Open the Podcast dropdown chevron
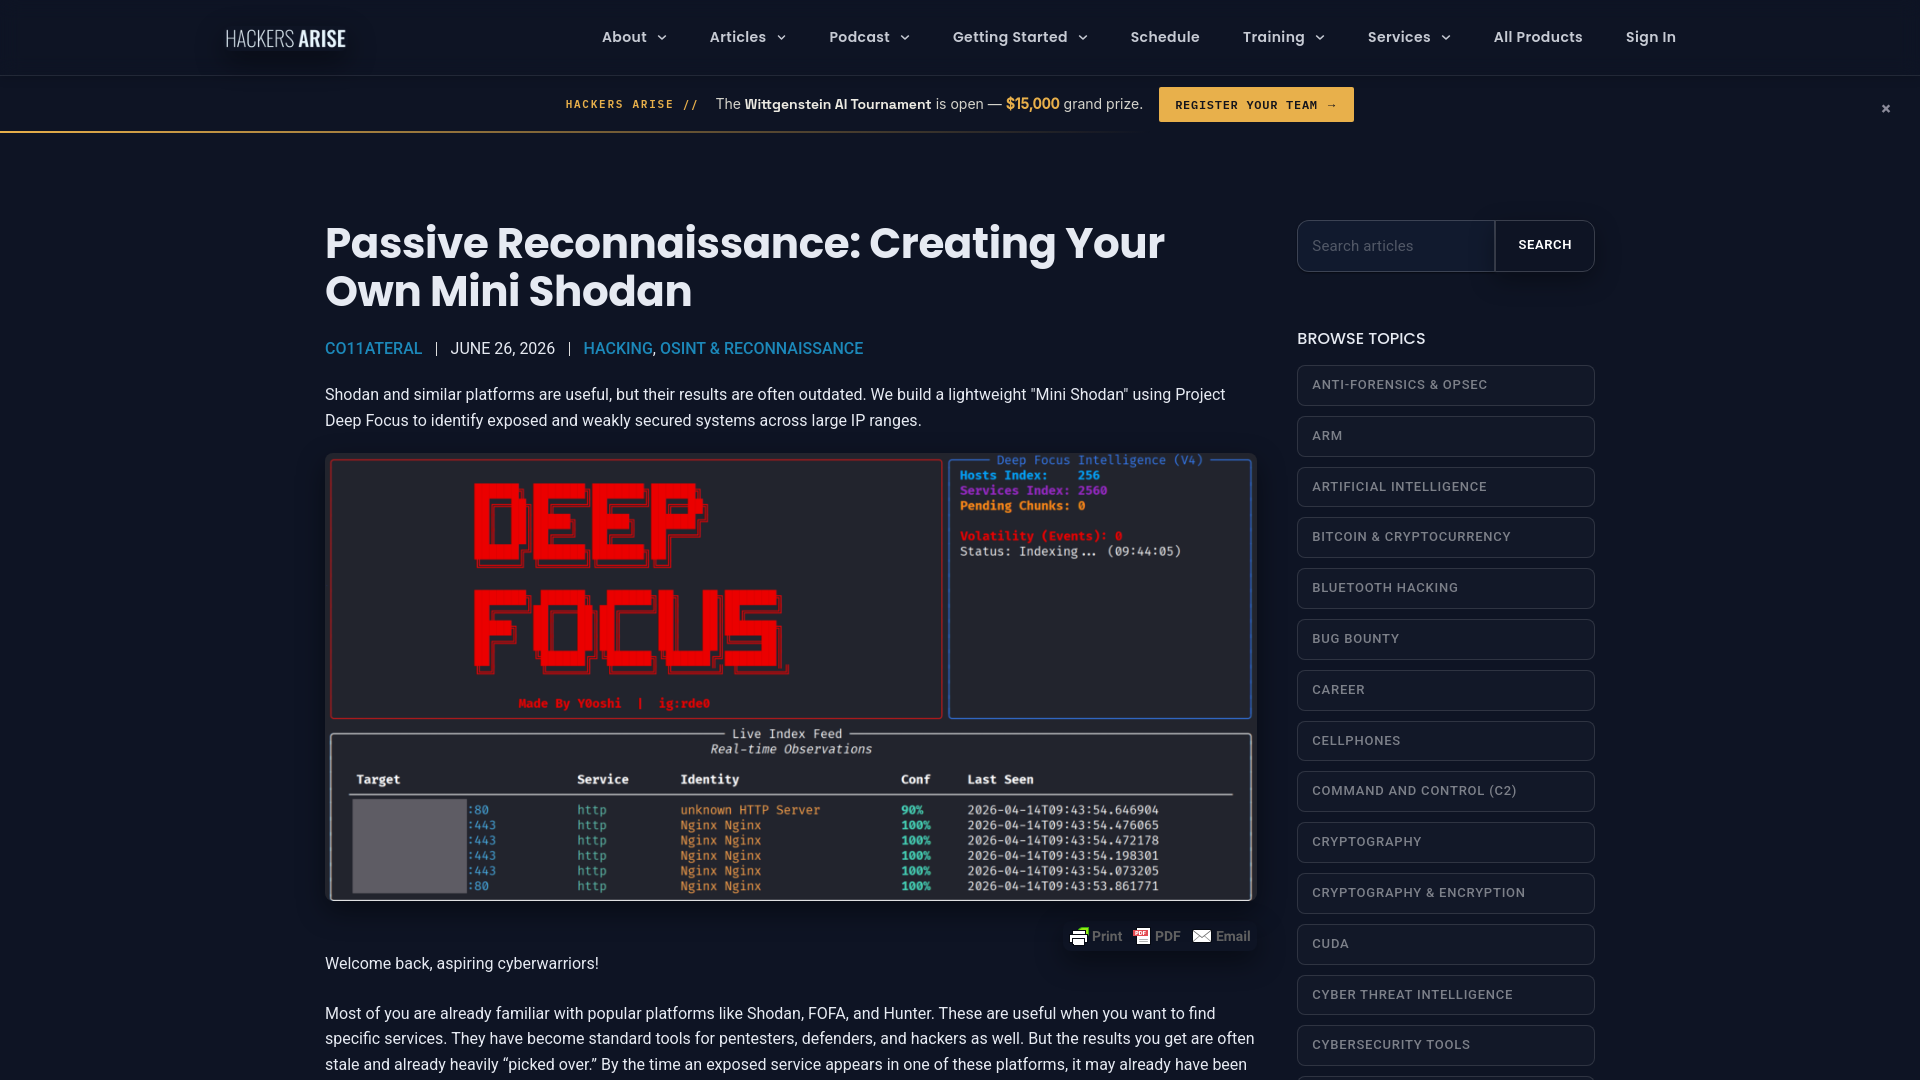This screenshot has height=1080, width=1920. coord(905,38)
